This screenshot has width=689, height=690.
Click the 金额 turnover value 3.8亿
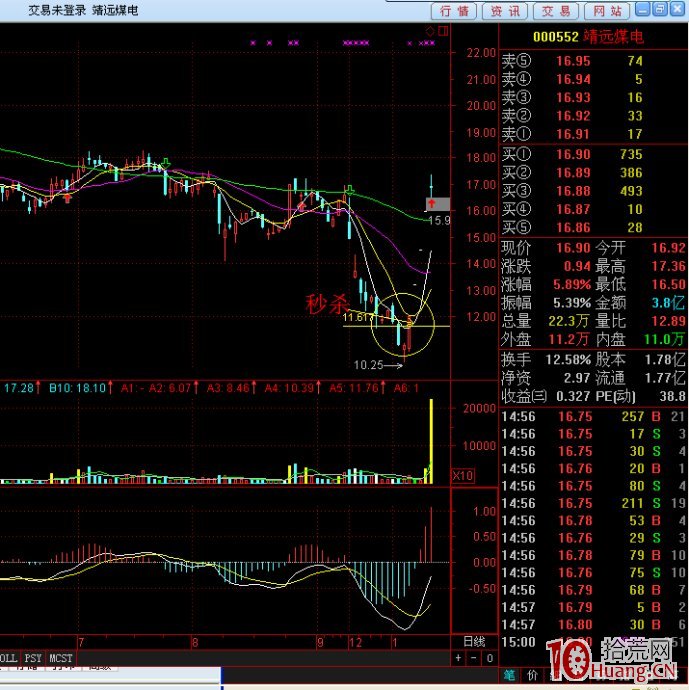pyautogui.click(x=668, y=303)
